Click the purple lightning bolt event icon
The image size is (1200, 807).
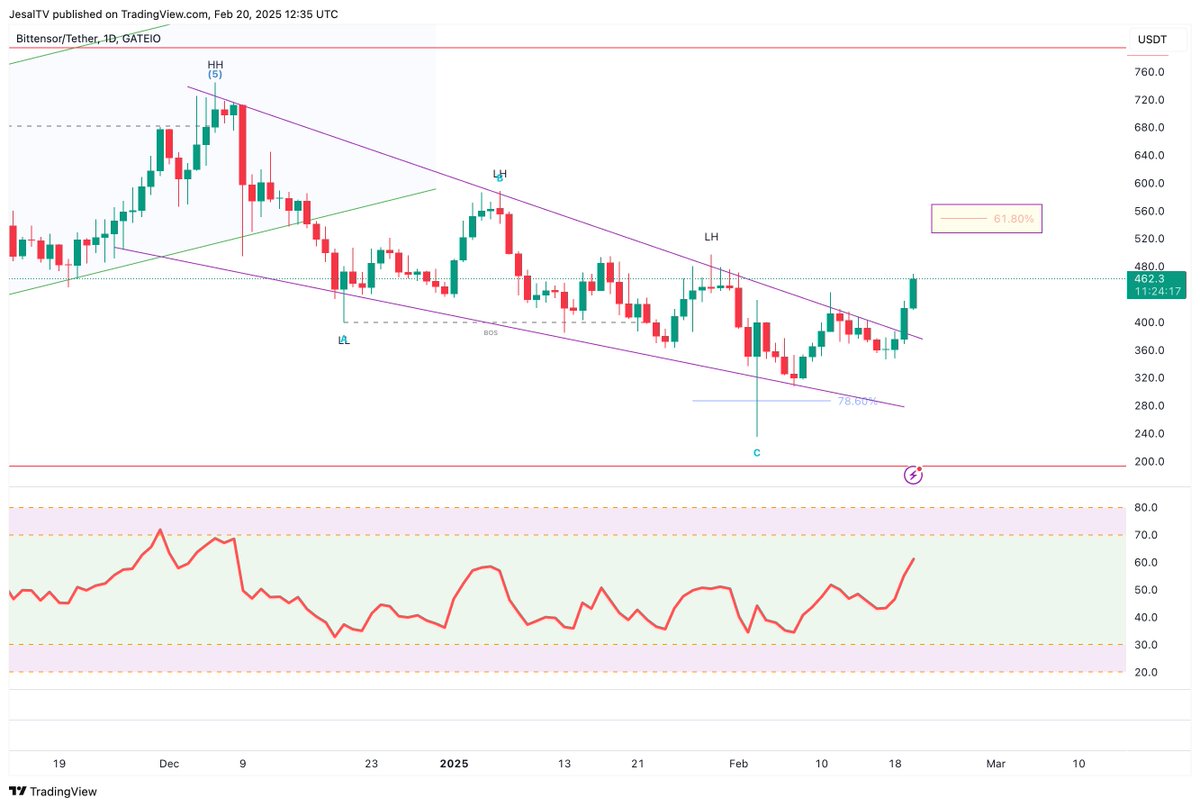click(x=913, y=475)
